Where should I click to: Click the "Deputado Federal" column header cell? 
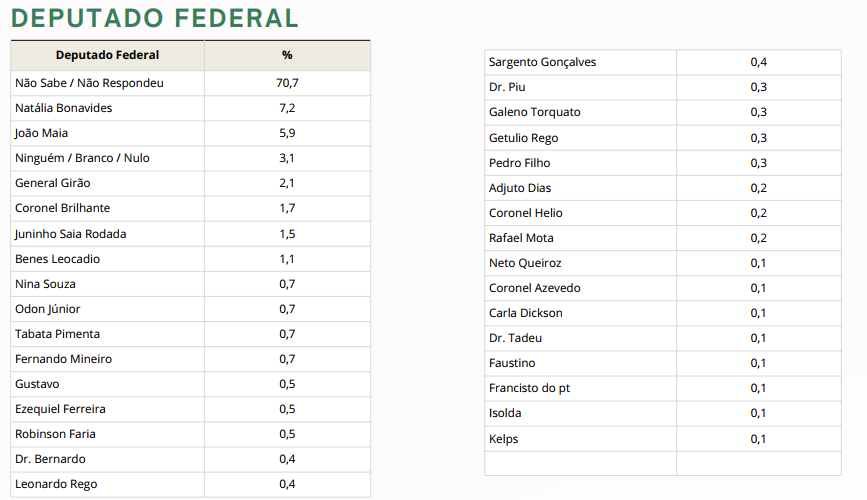(107, 55)
